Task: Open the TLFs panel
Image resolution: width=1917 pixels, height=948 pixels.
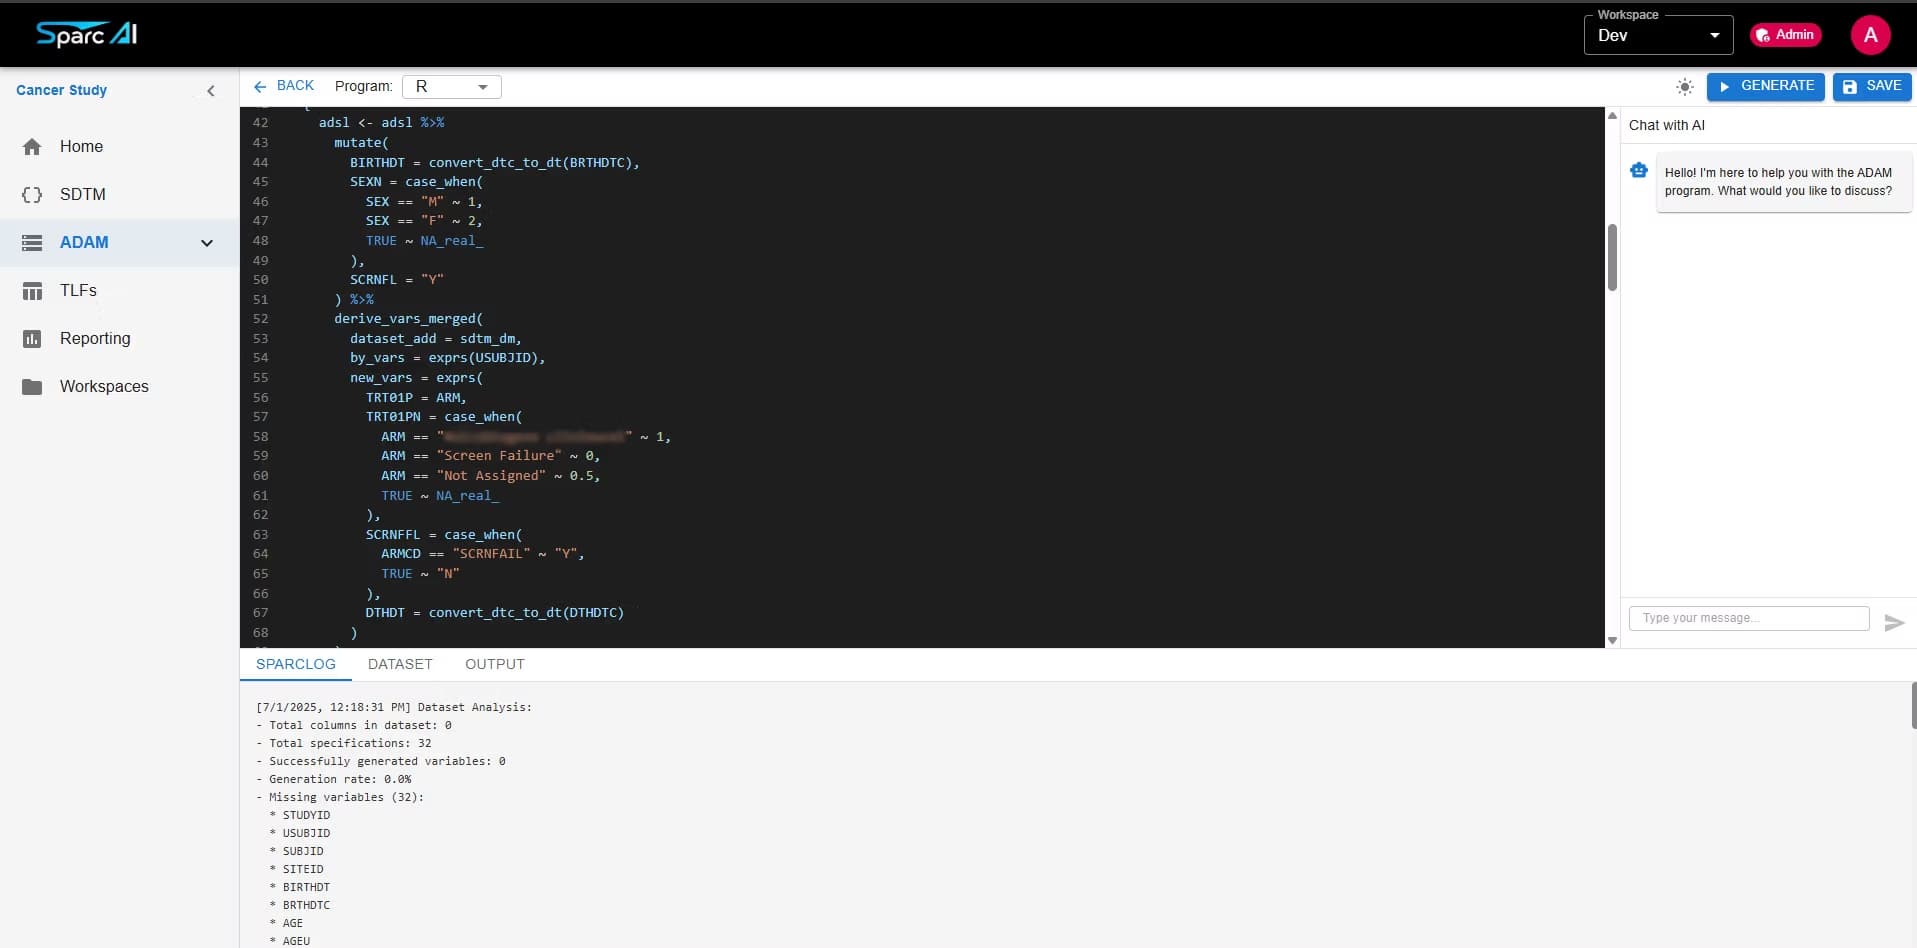Action: [80, 290]
